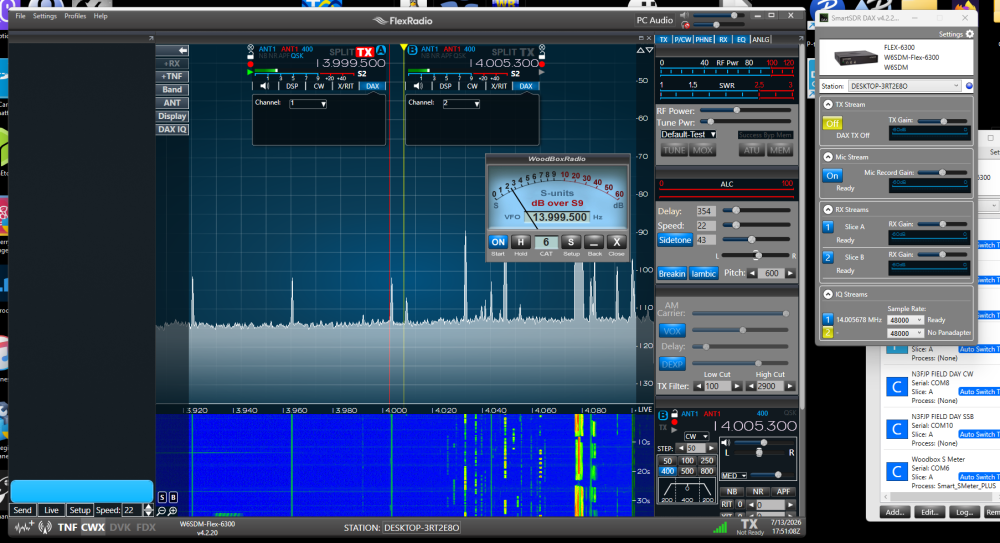Click the +TNF button
This screenshot has height=543, width=1000.
172,77
